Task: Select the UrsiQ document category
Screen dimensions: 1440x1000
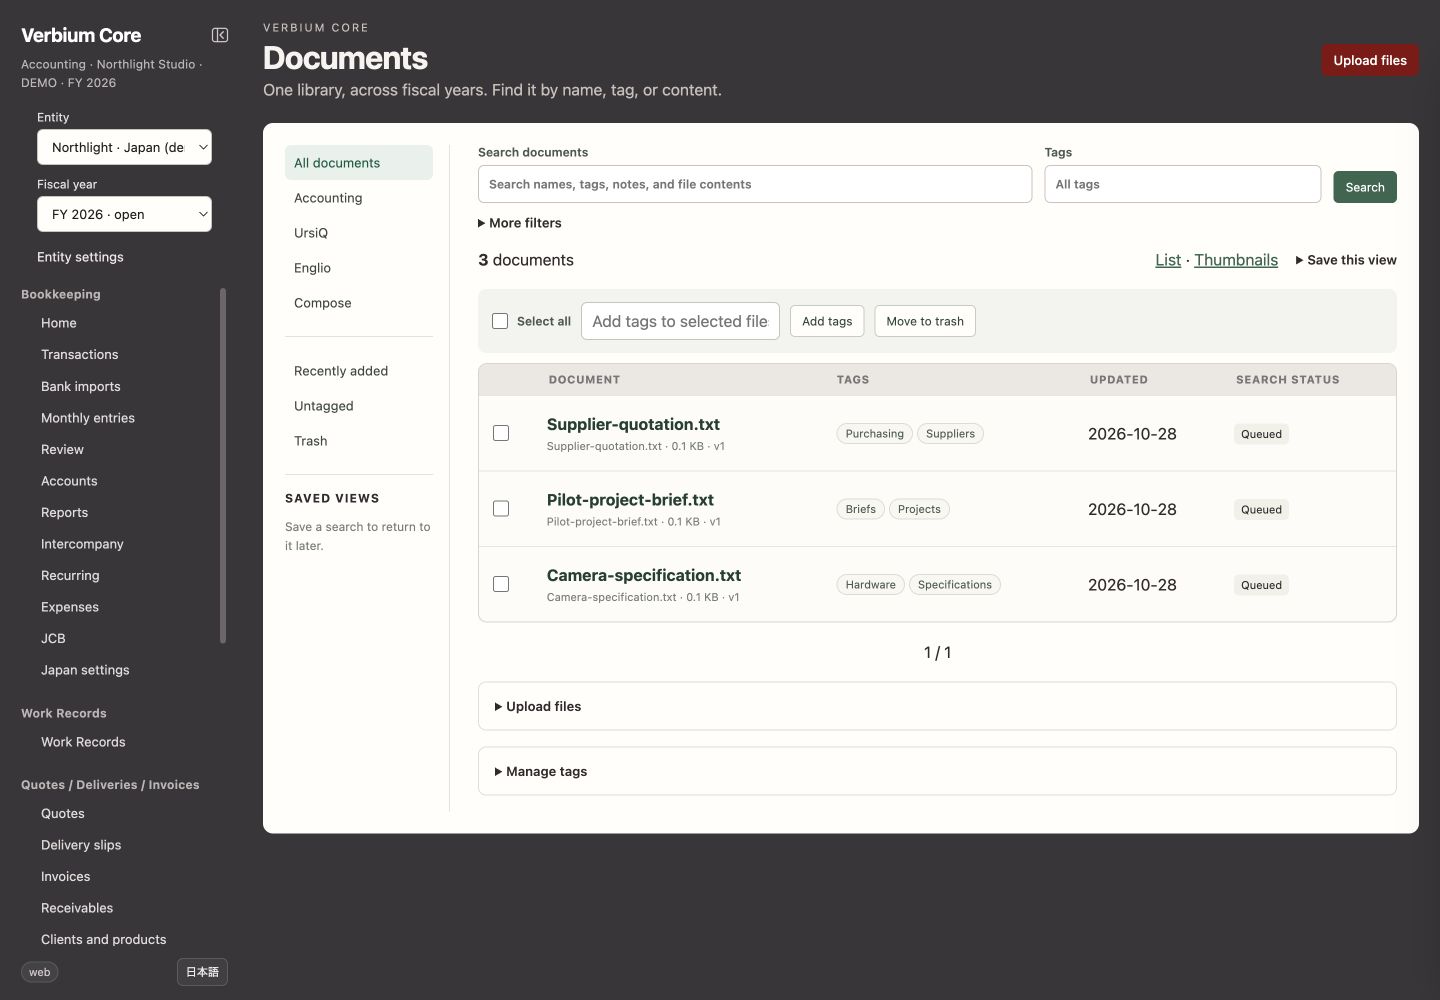Action: [358, 233]
